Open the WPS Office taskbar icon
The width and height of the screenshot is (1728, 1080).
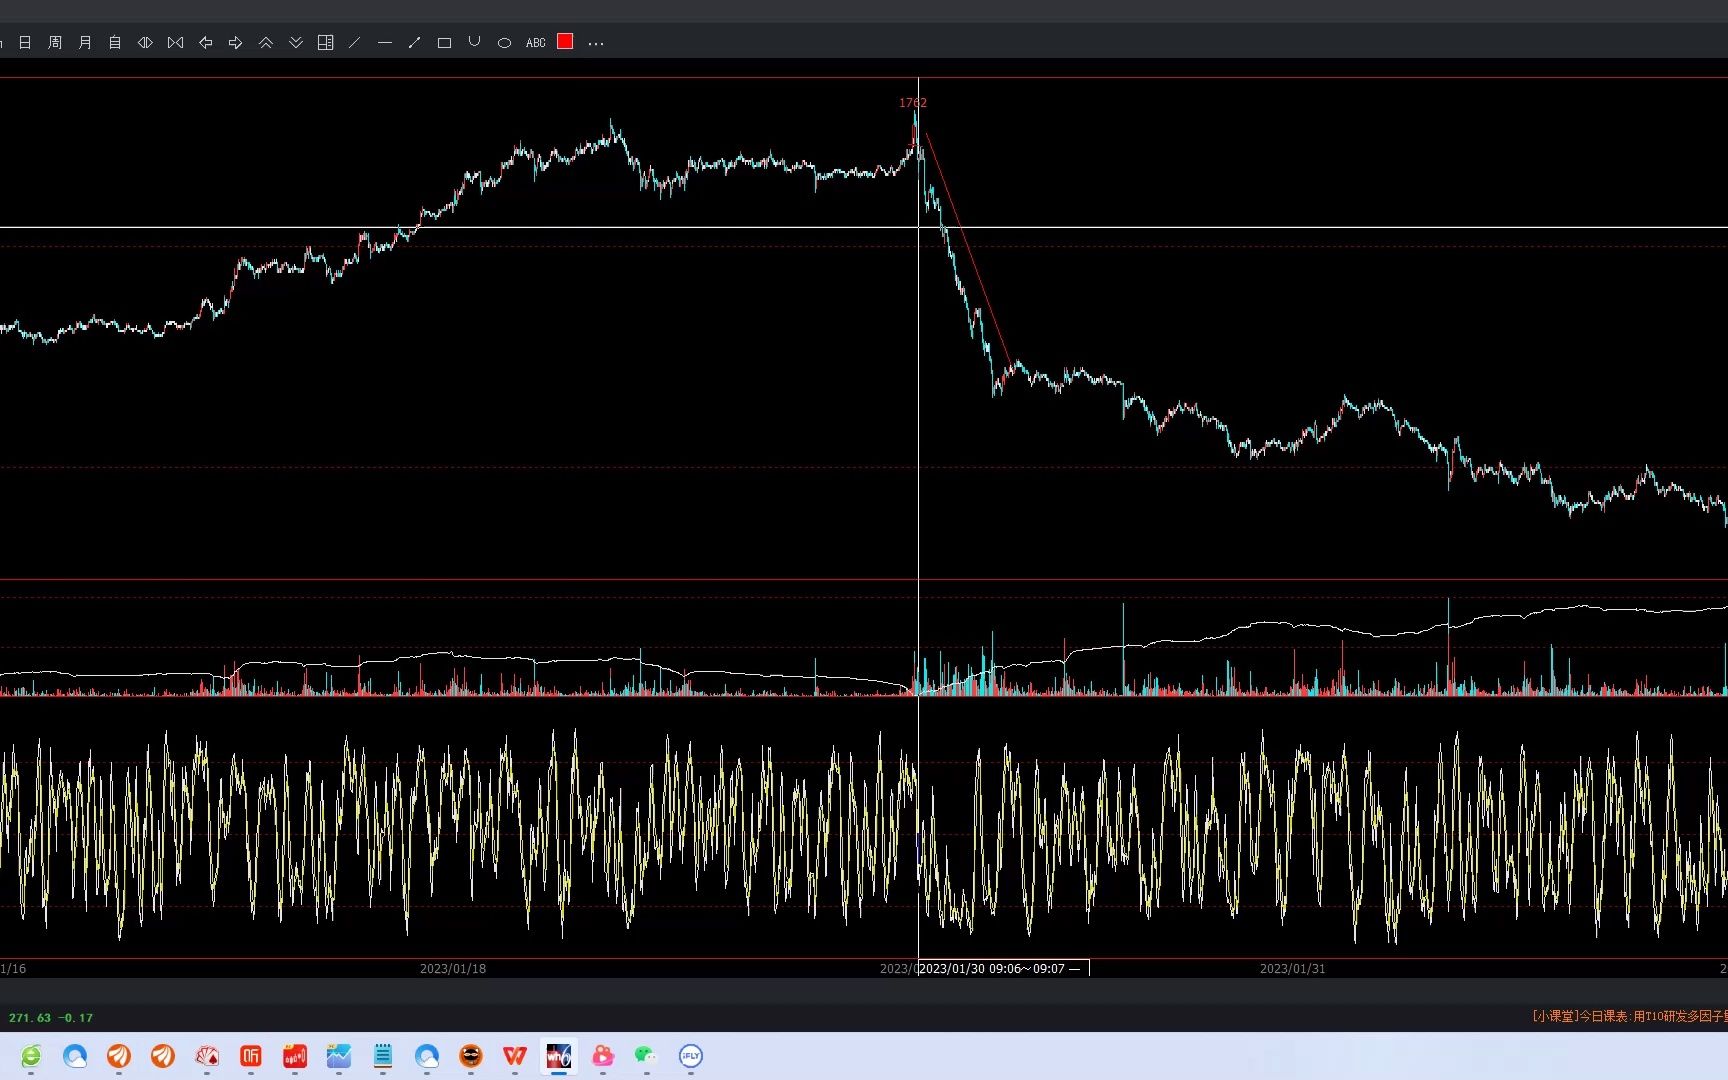click(x=515, y=1056)
